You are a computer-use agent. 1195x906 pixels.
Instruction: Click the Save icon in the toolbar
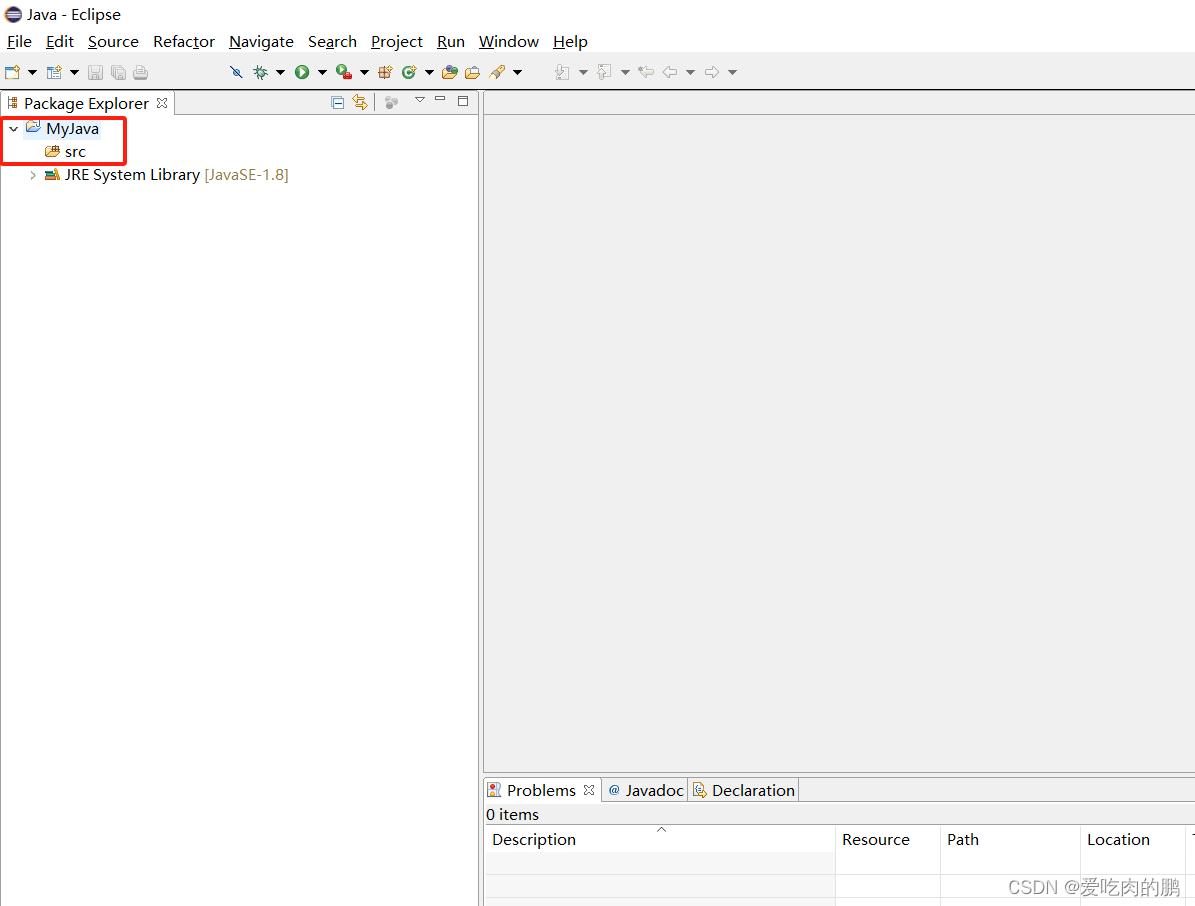(95, 72)
